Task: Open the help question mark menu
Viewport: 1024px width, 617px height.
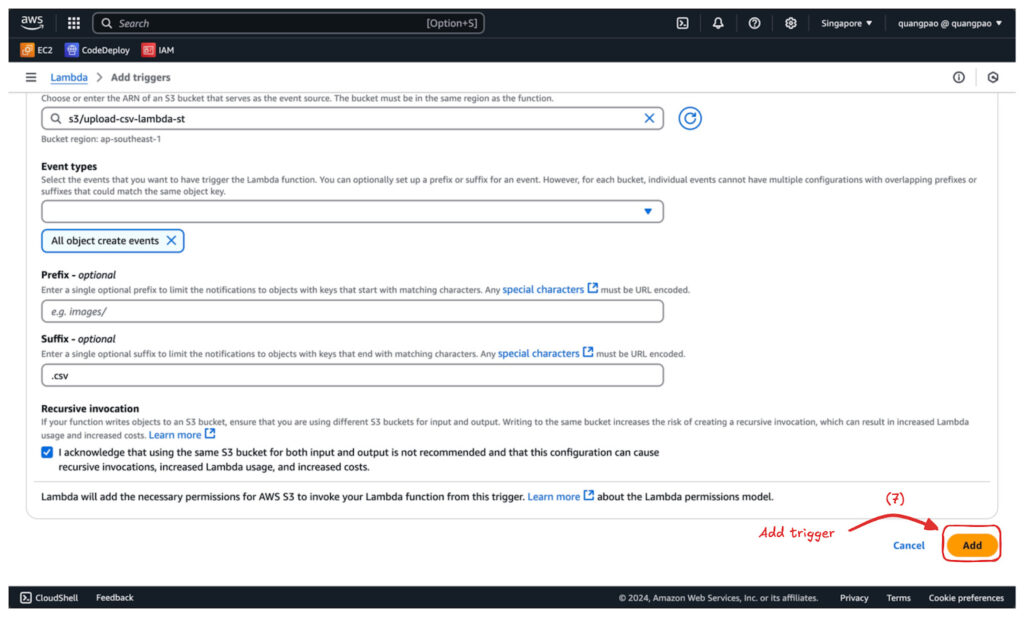Action: point(754,23)
